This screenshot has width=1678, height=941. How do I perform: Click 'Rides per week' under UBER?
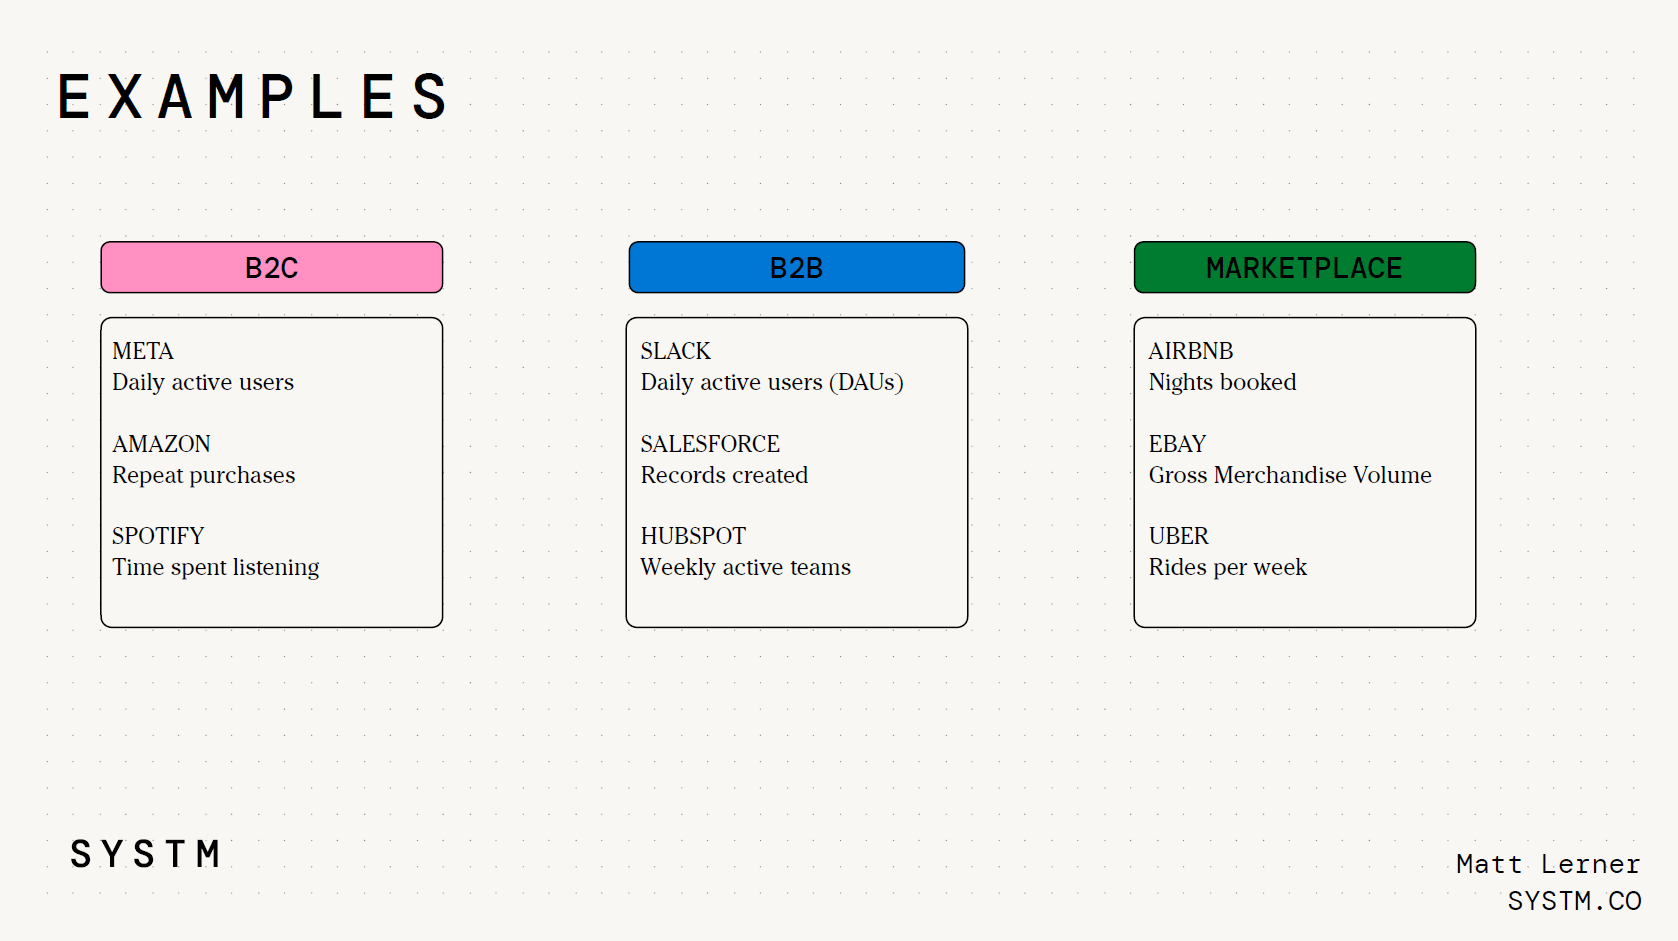pyautogui.click(x=1228, y=567)
